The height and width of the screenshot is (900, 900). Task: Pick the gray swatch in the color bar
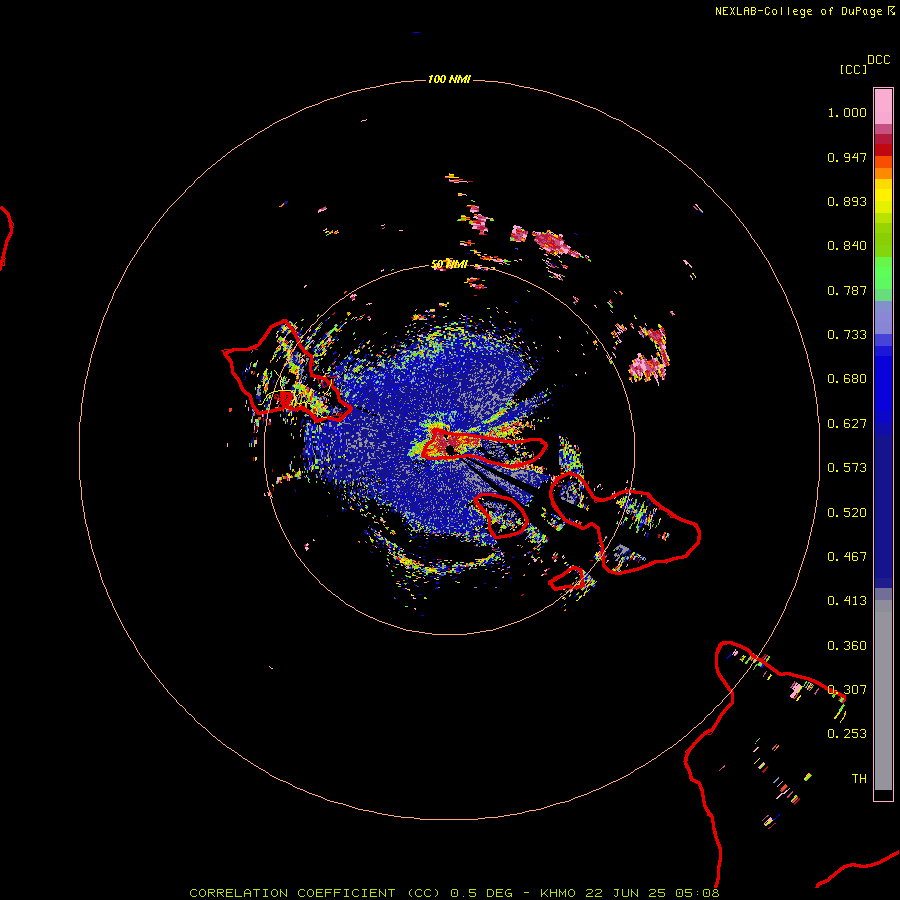[x=883, y=695]
